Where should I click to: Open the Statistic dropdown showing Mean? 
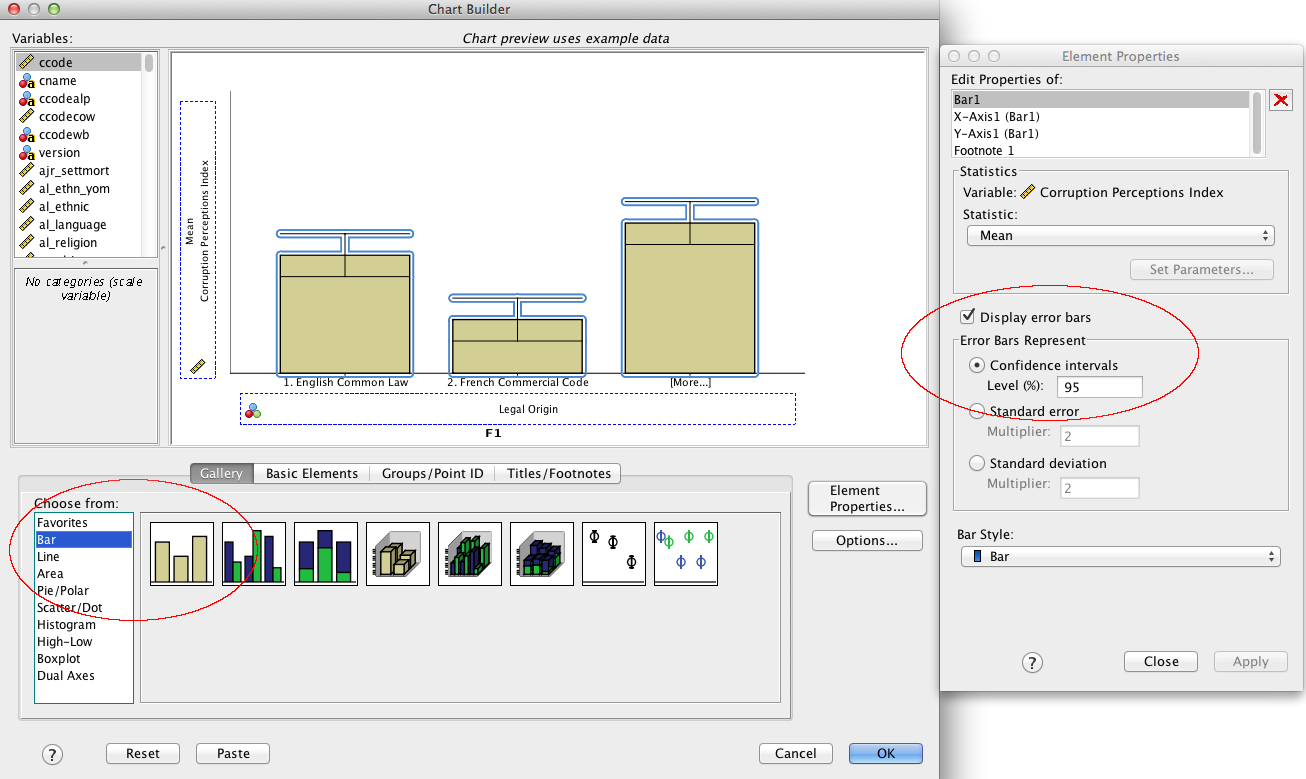1119,236
